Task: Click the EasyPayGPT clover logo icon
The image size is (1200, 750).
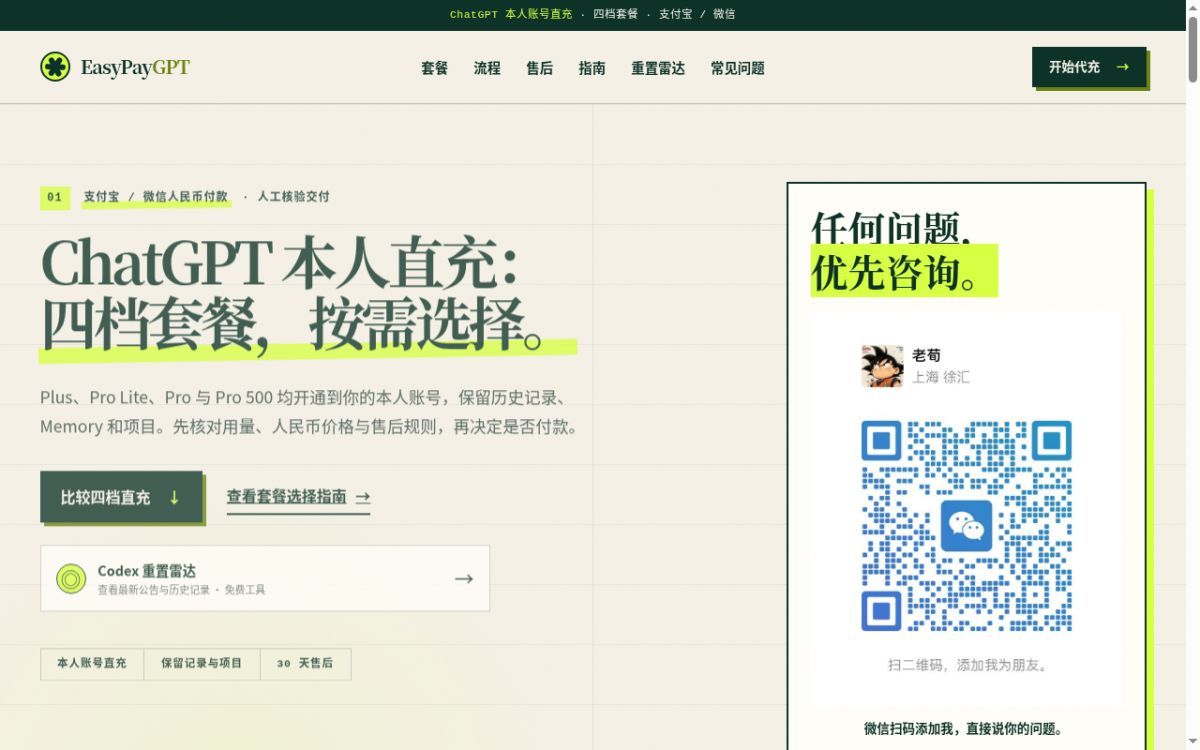Action: (55, 67)
